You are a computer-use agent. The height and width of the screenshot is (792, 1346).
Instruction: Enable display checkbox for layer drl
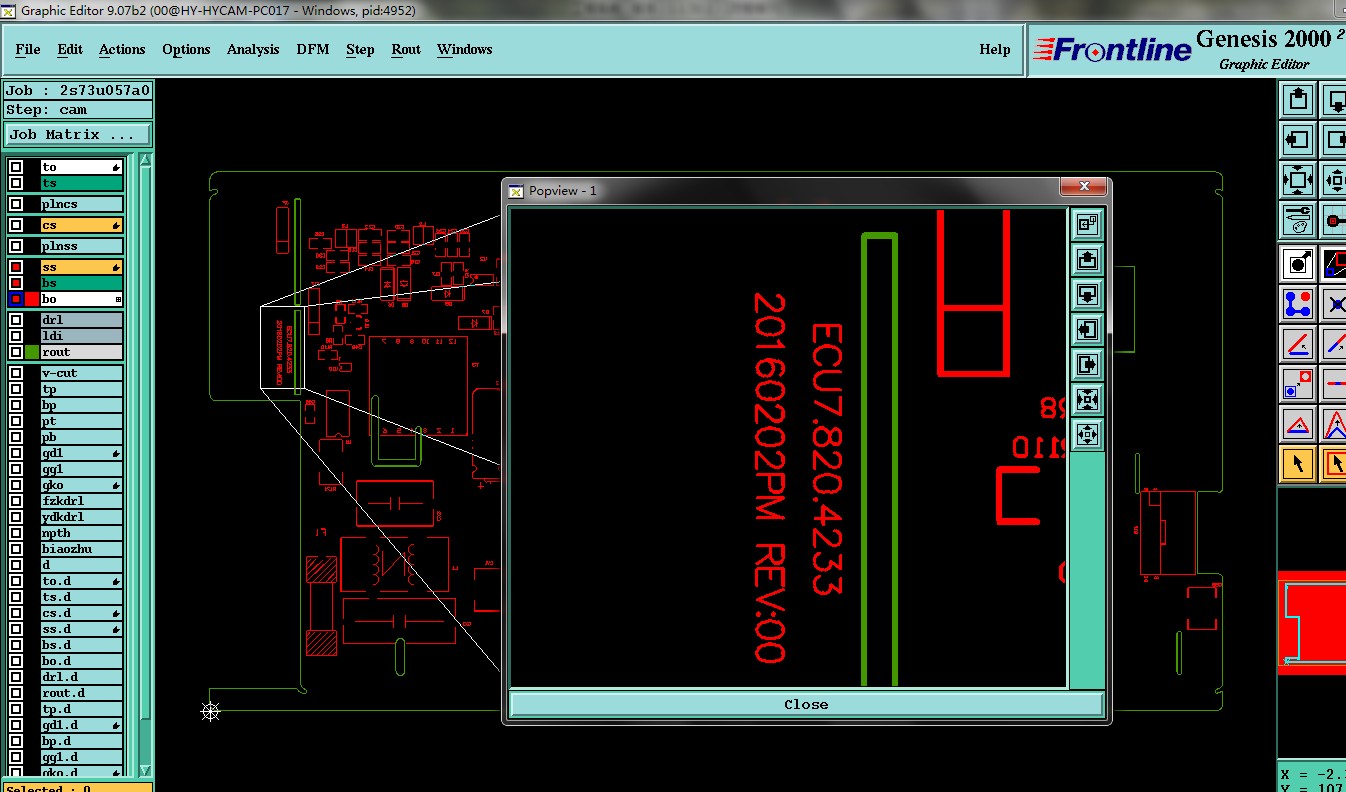click(16, 320)
